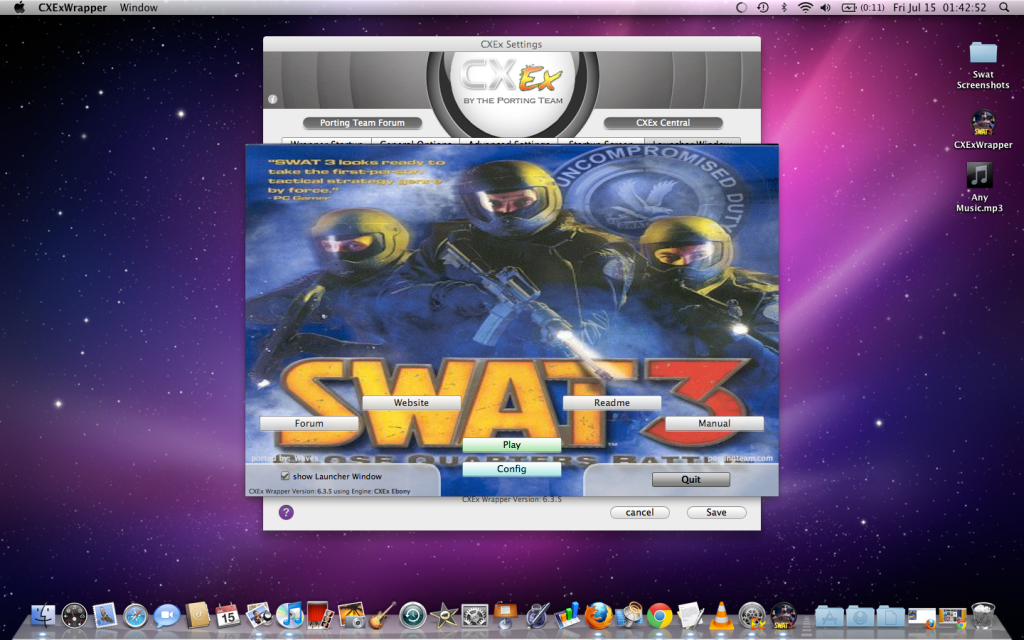The image size is (1024, 640).
Task: Select the Any Music.mp3 file icon
Action: [979, 175]
